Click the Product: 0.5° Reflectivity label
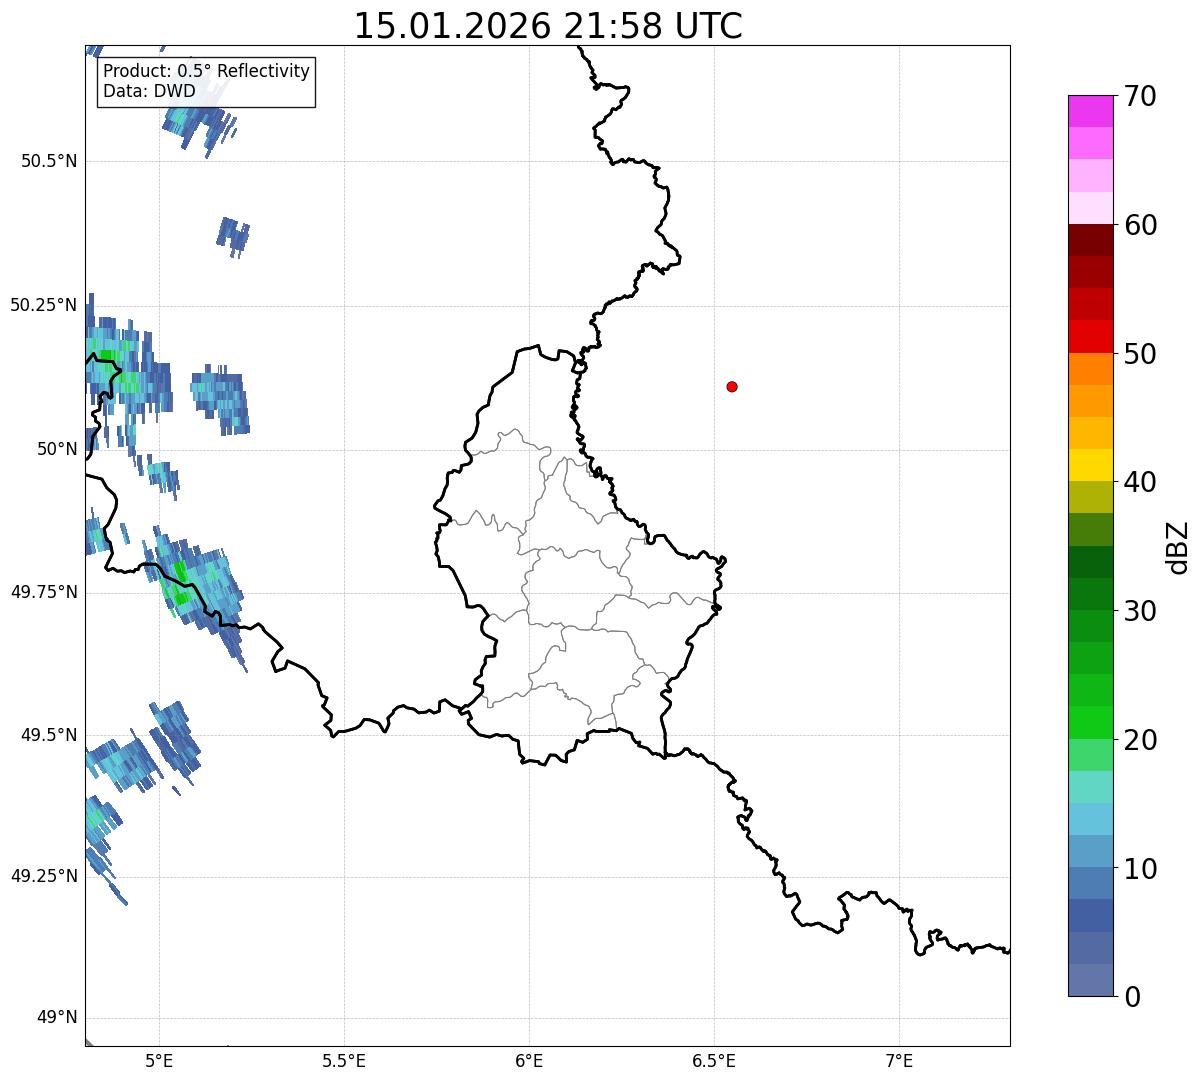1202x1081 pixels. point(206,72)
